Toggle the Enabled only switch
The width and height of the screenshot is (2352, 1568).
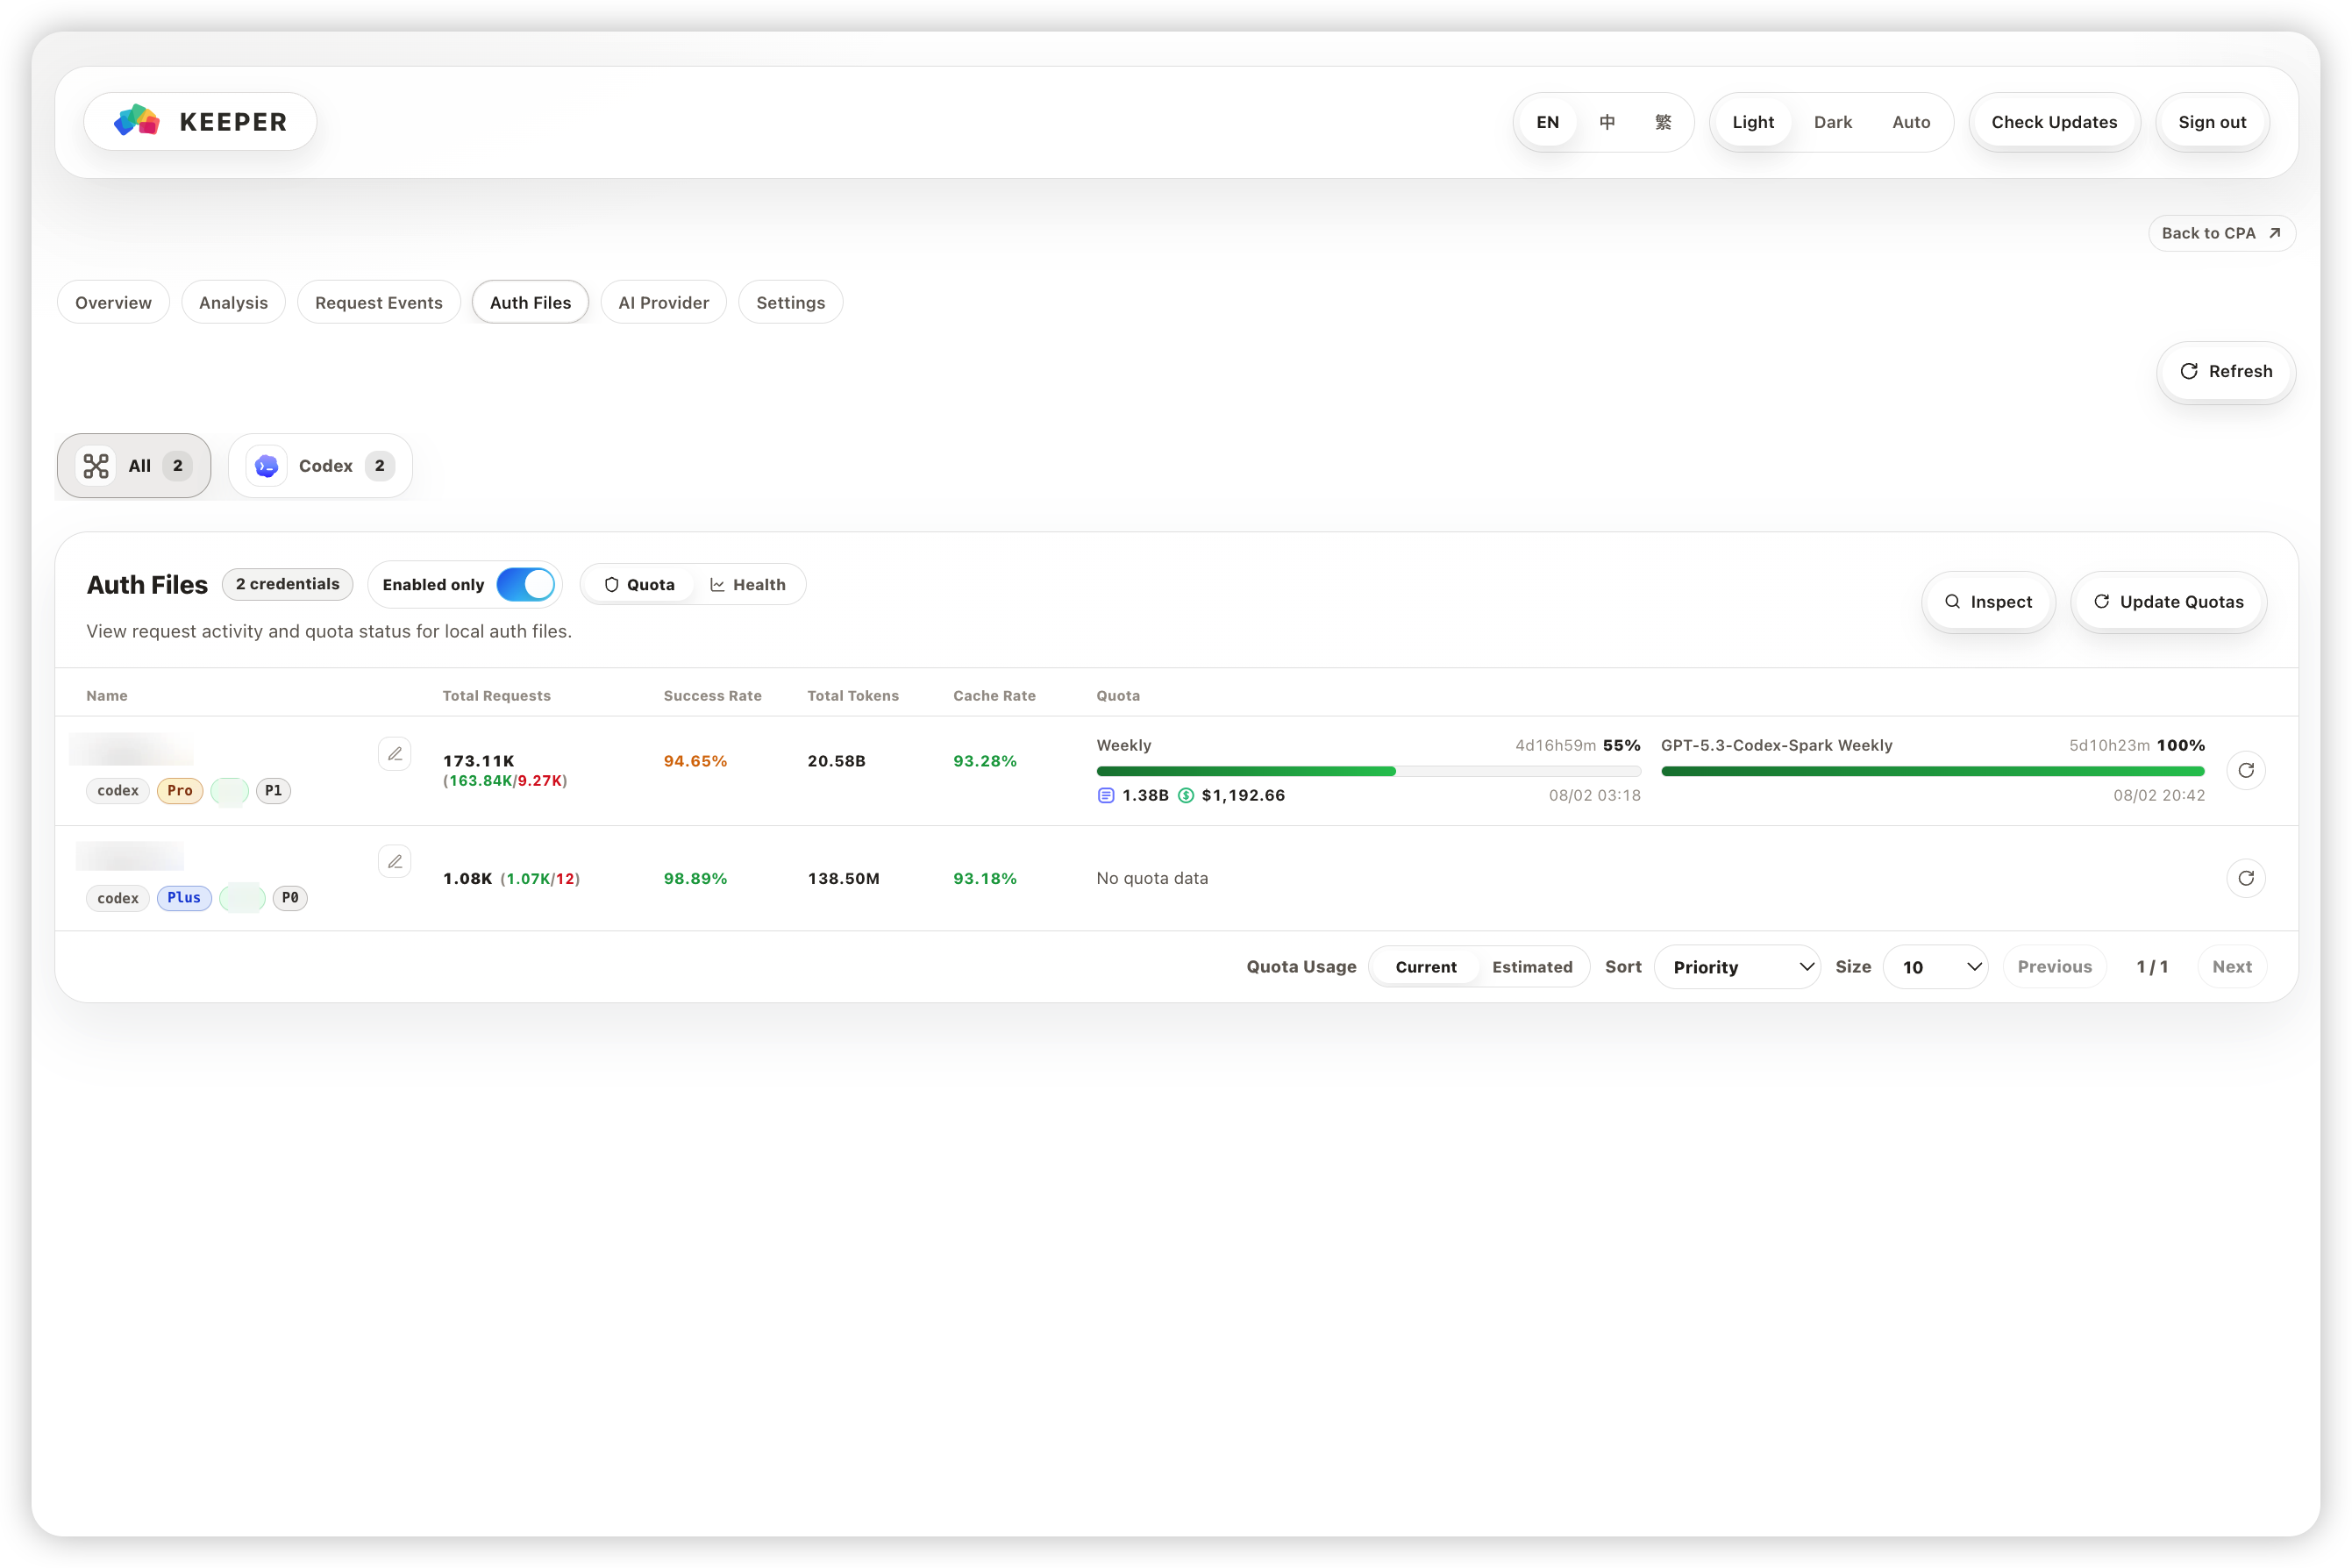(x=525, y=584)
